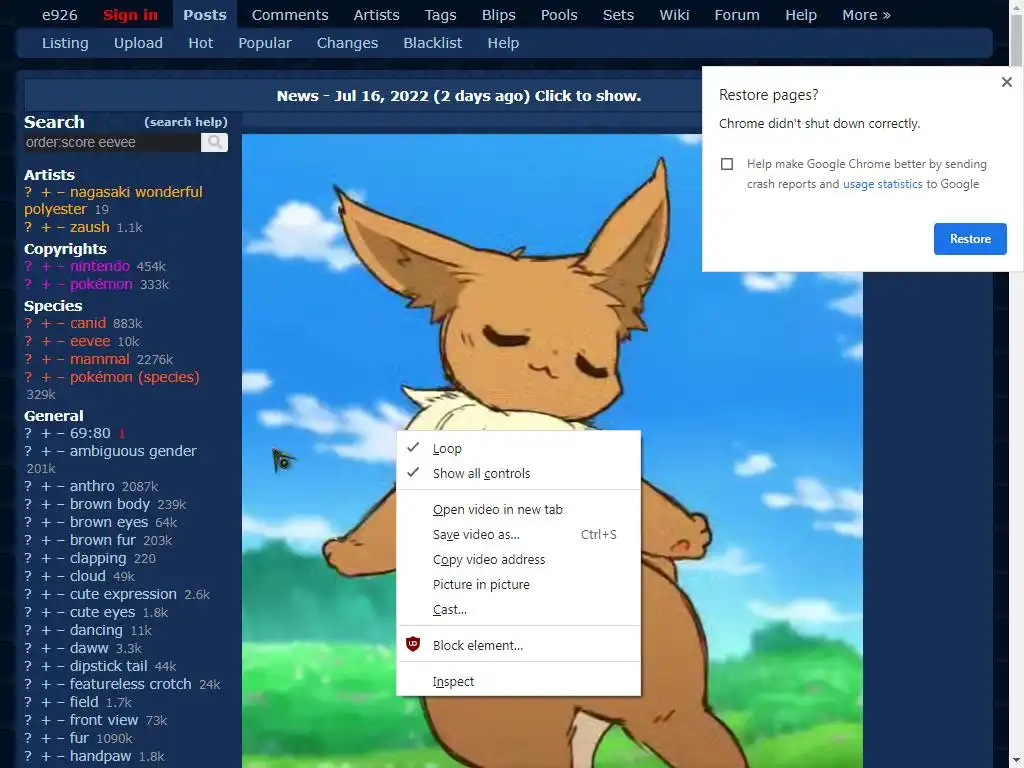1024x768 pixels.
Task: Toggle Show all controls option
Action: point(519,473)
